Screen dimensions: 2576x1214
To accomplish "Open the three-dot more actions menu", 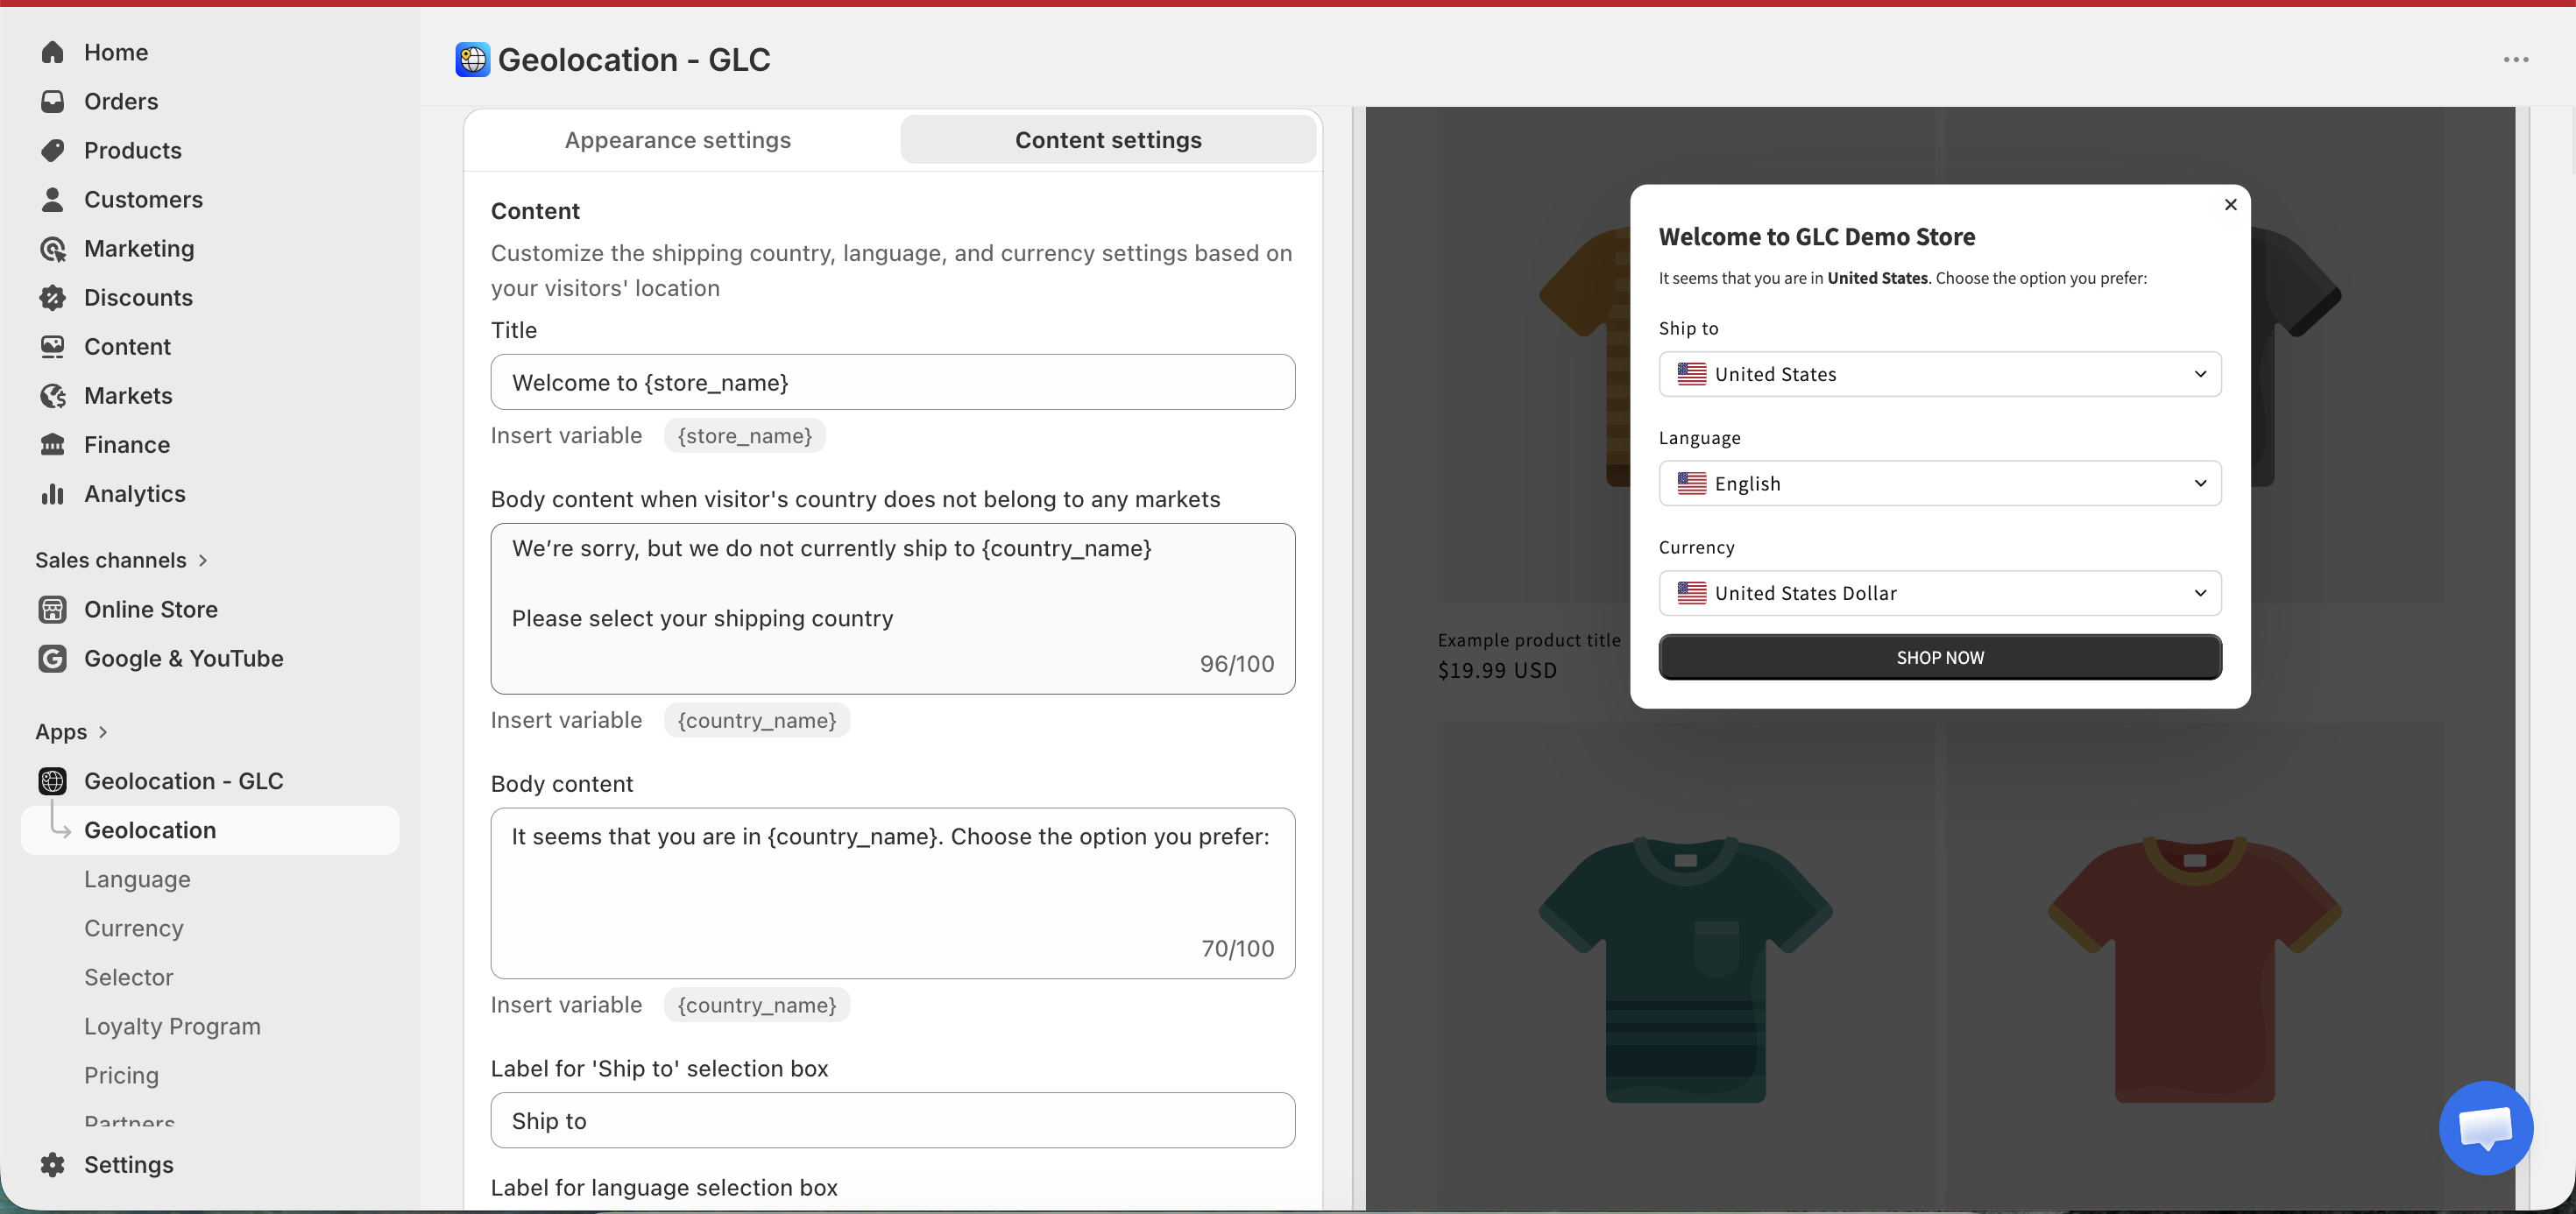I will [2516, 59].
